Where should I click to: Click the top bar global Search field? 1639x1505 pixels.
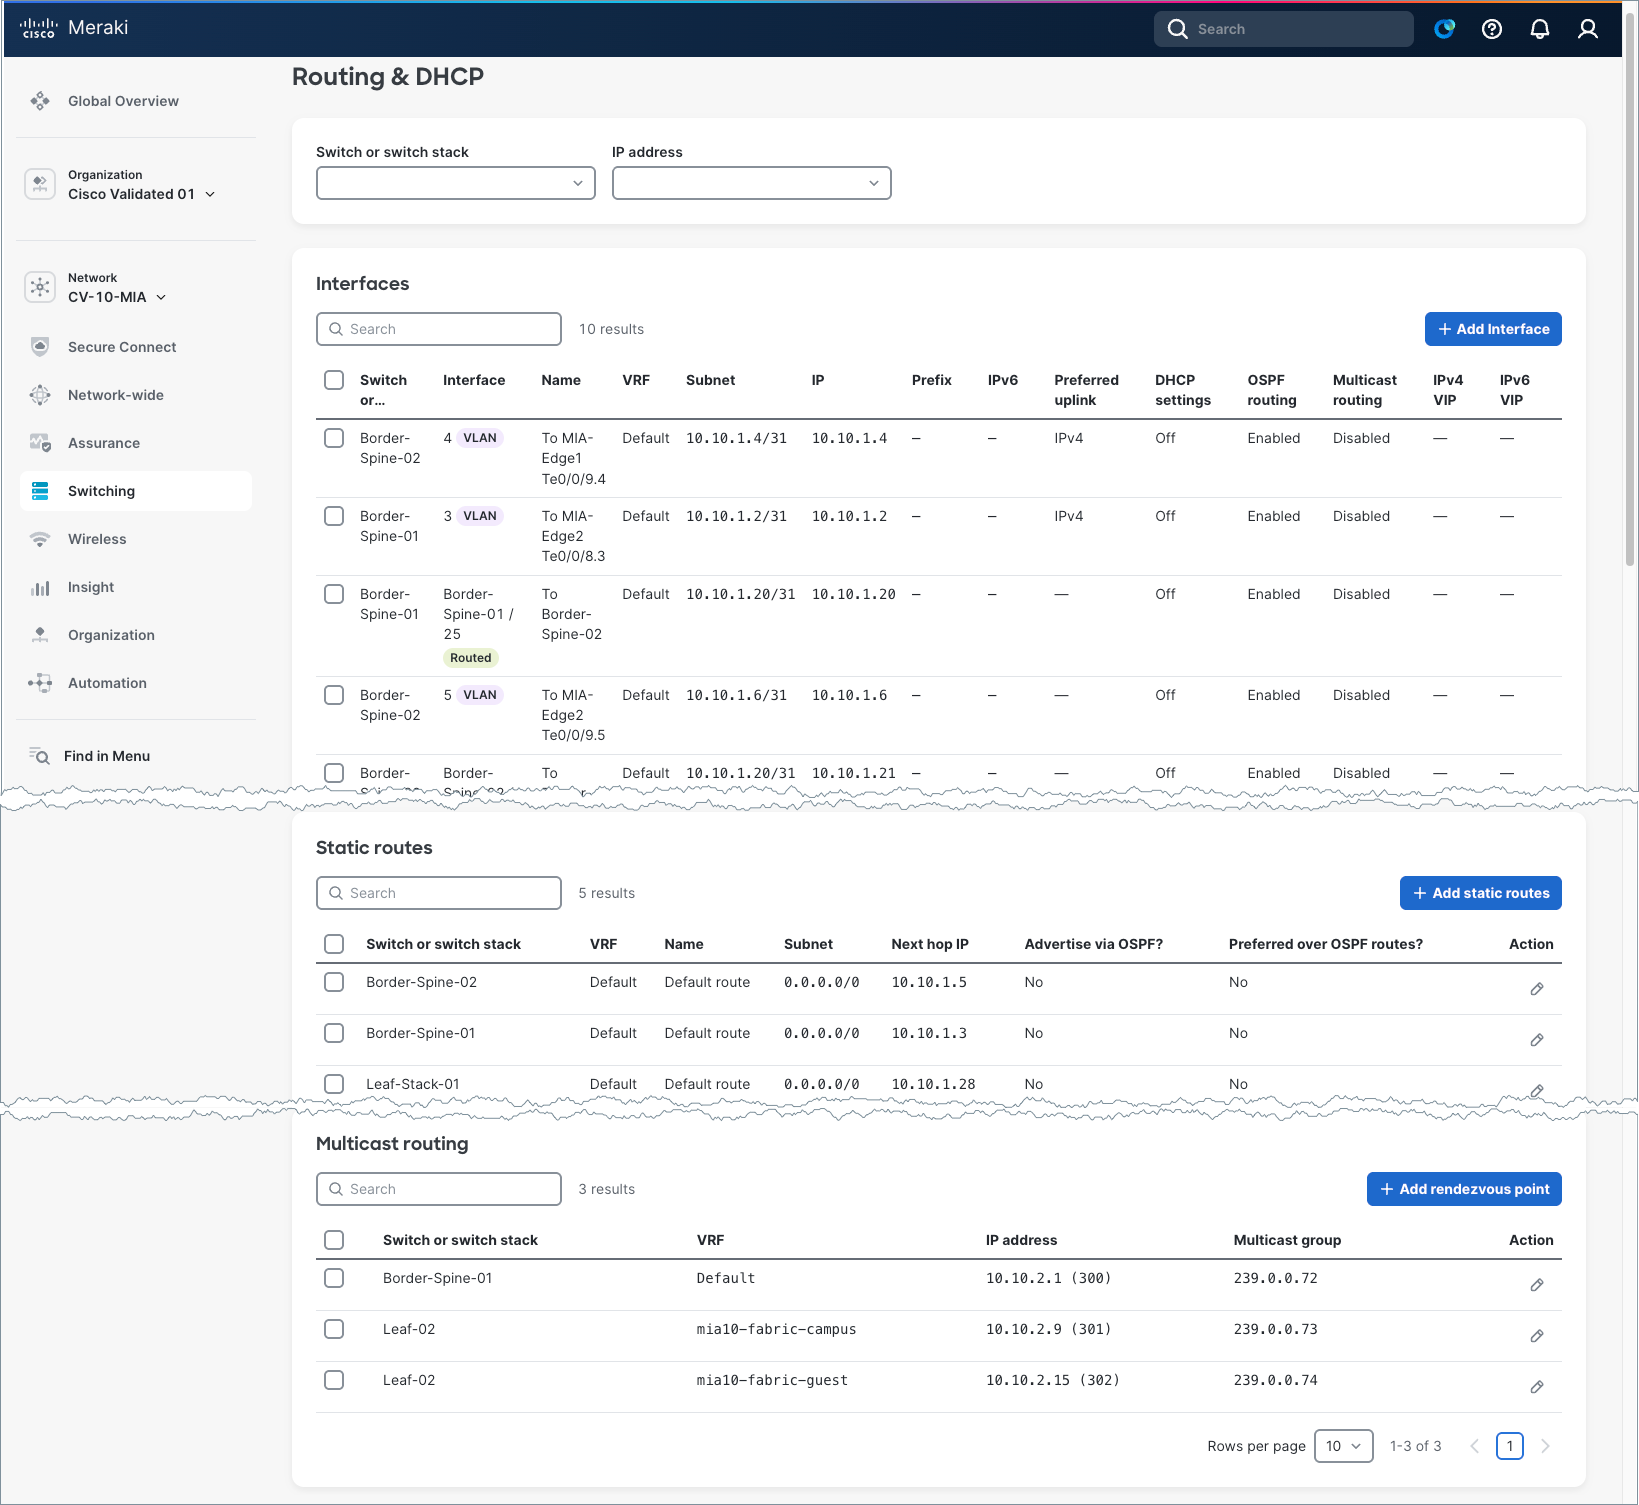pyautogui.click(x=1284, y=29)
